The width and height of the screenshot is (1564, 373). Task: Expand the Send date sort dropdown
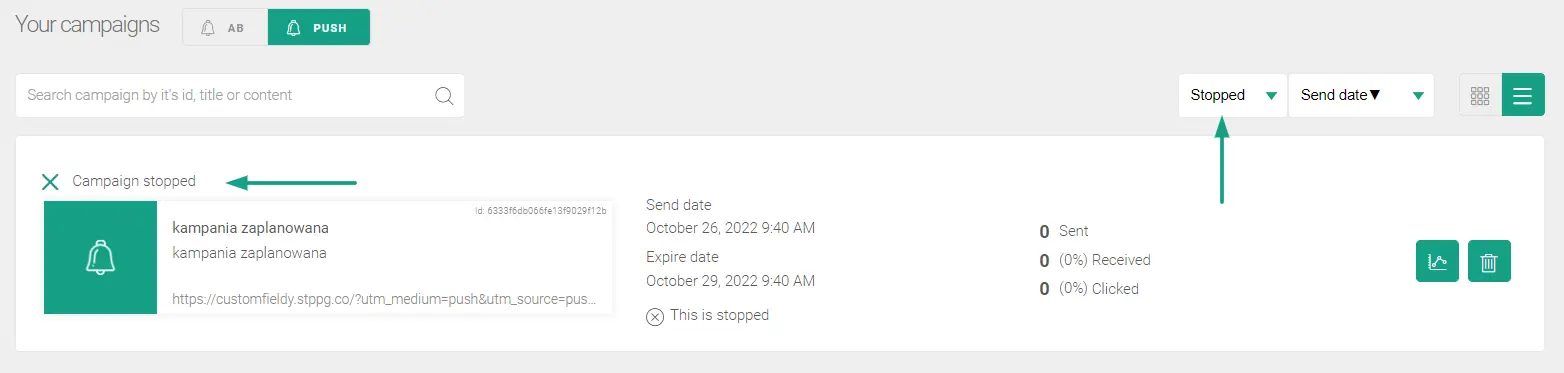click(x=1361, y=95)
